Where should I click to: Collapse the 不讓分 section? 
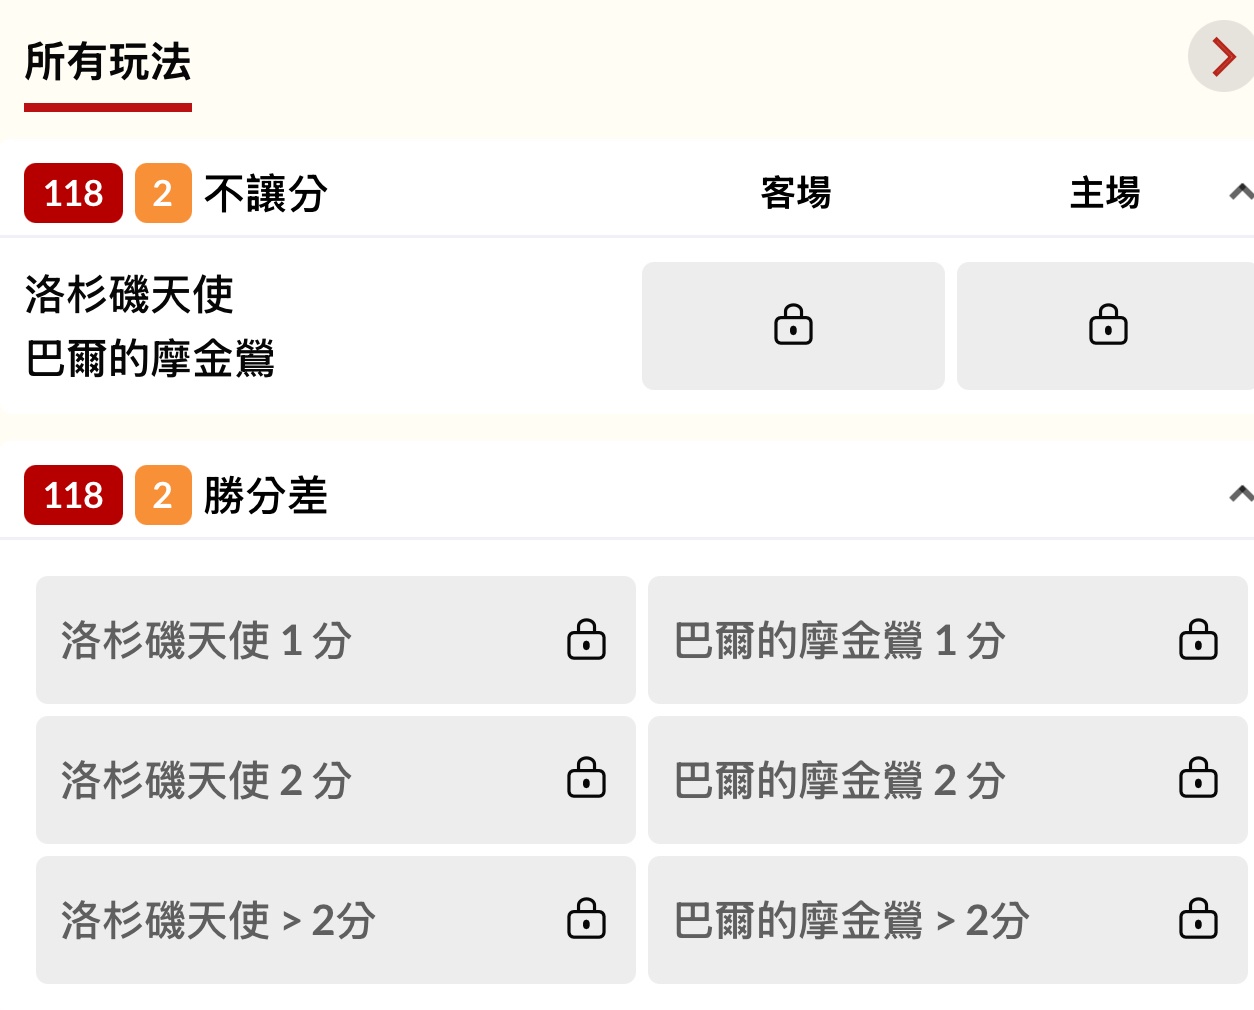click(x=1240, y=192)
